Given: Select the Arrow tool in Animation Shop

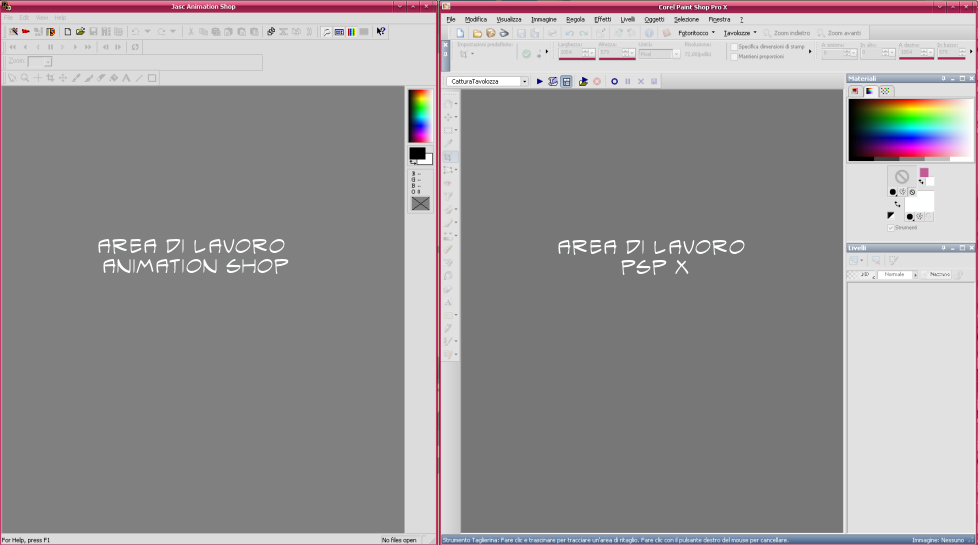Looking at the screenshot, I should pyautogui.click(x=12, y=78).
